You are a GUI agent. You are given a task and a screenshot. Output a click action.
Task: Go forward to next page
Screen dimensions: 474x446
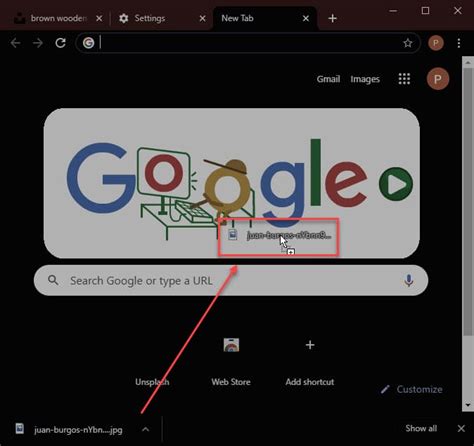point(38,43)
